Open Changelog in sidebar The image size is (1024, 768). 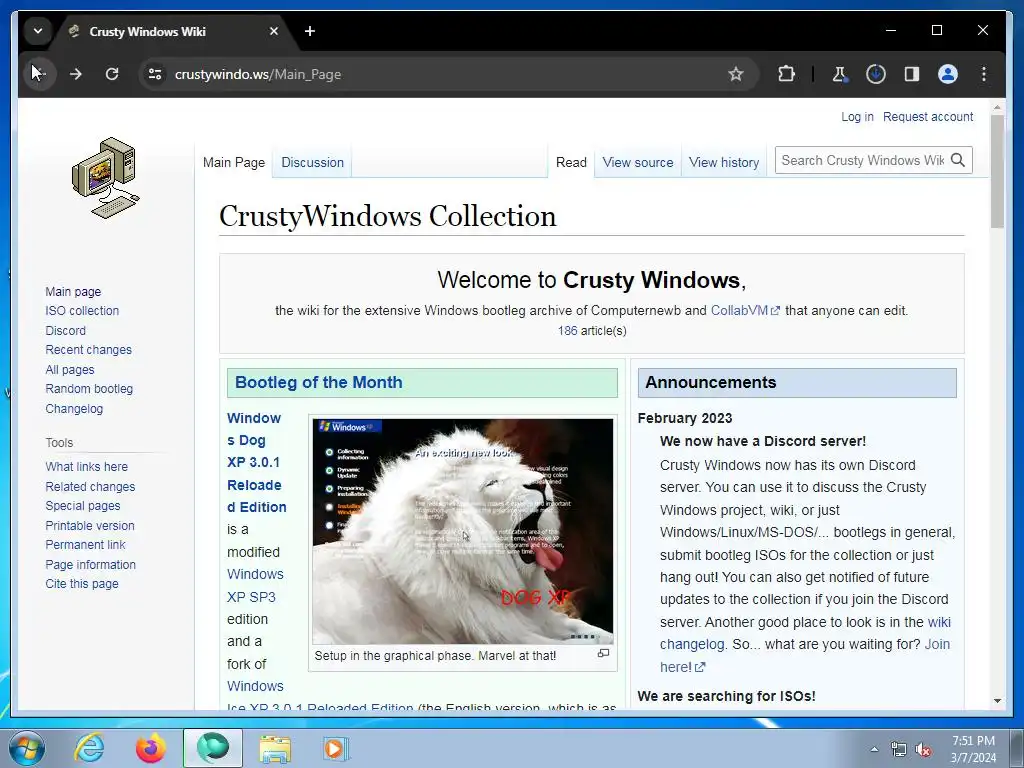click(x=74, y=409)
